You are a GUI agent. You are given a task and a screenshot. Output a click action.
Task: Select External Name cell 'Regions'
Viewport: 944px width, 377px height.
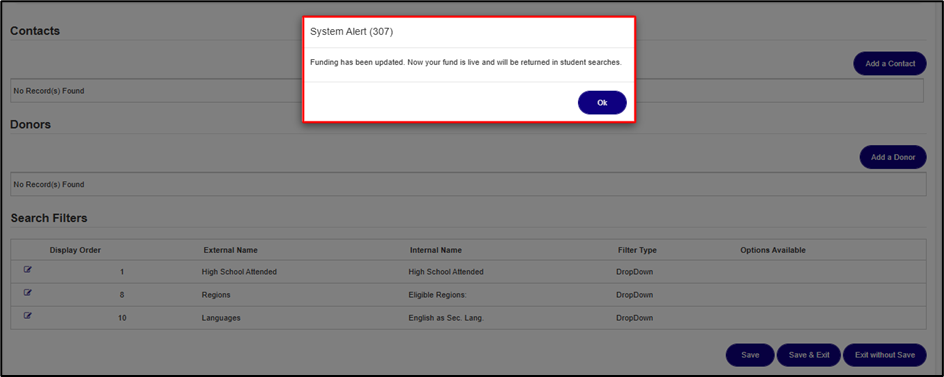[x=216, y=295]
